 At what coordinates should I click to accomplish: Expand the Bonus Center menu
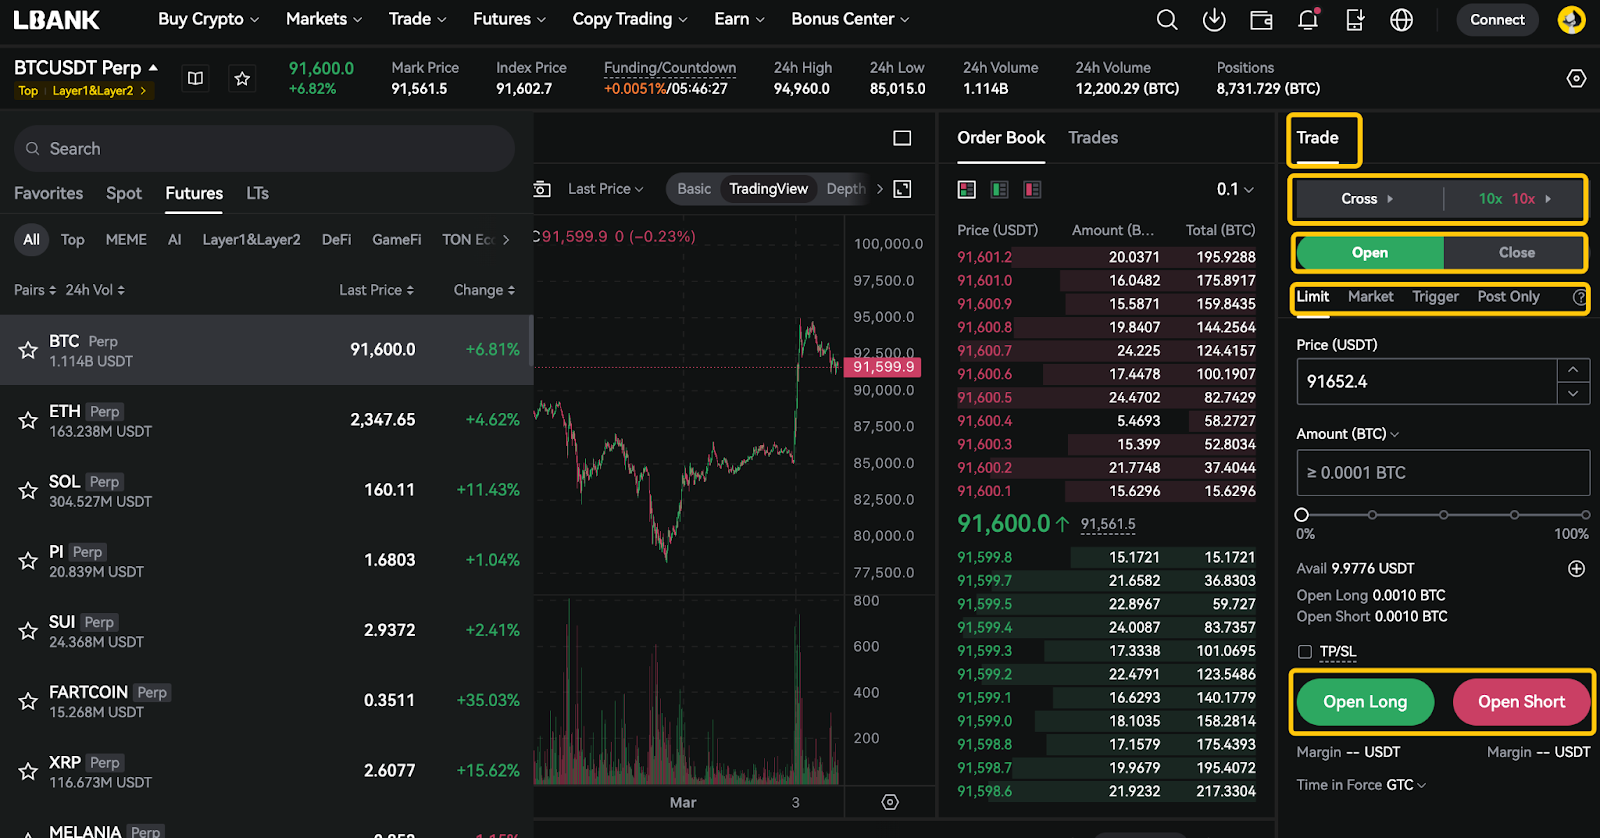(850, 19)
